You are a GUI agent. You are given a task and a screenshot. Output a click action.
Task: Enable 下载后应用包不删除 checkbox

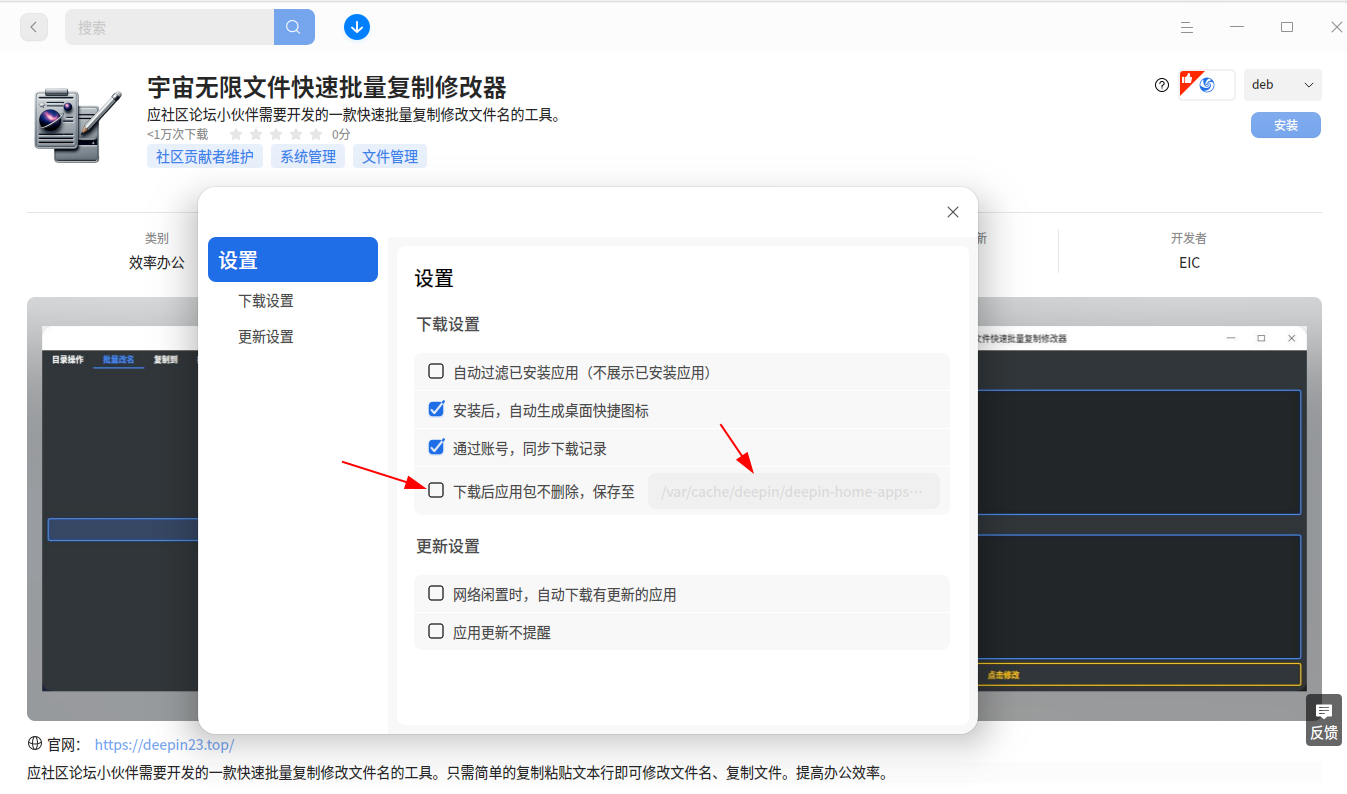click(436, 490)
